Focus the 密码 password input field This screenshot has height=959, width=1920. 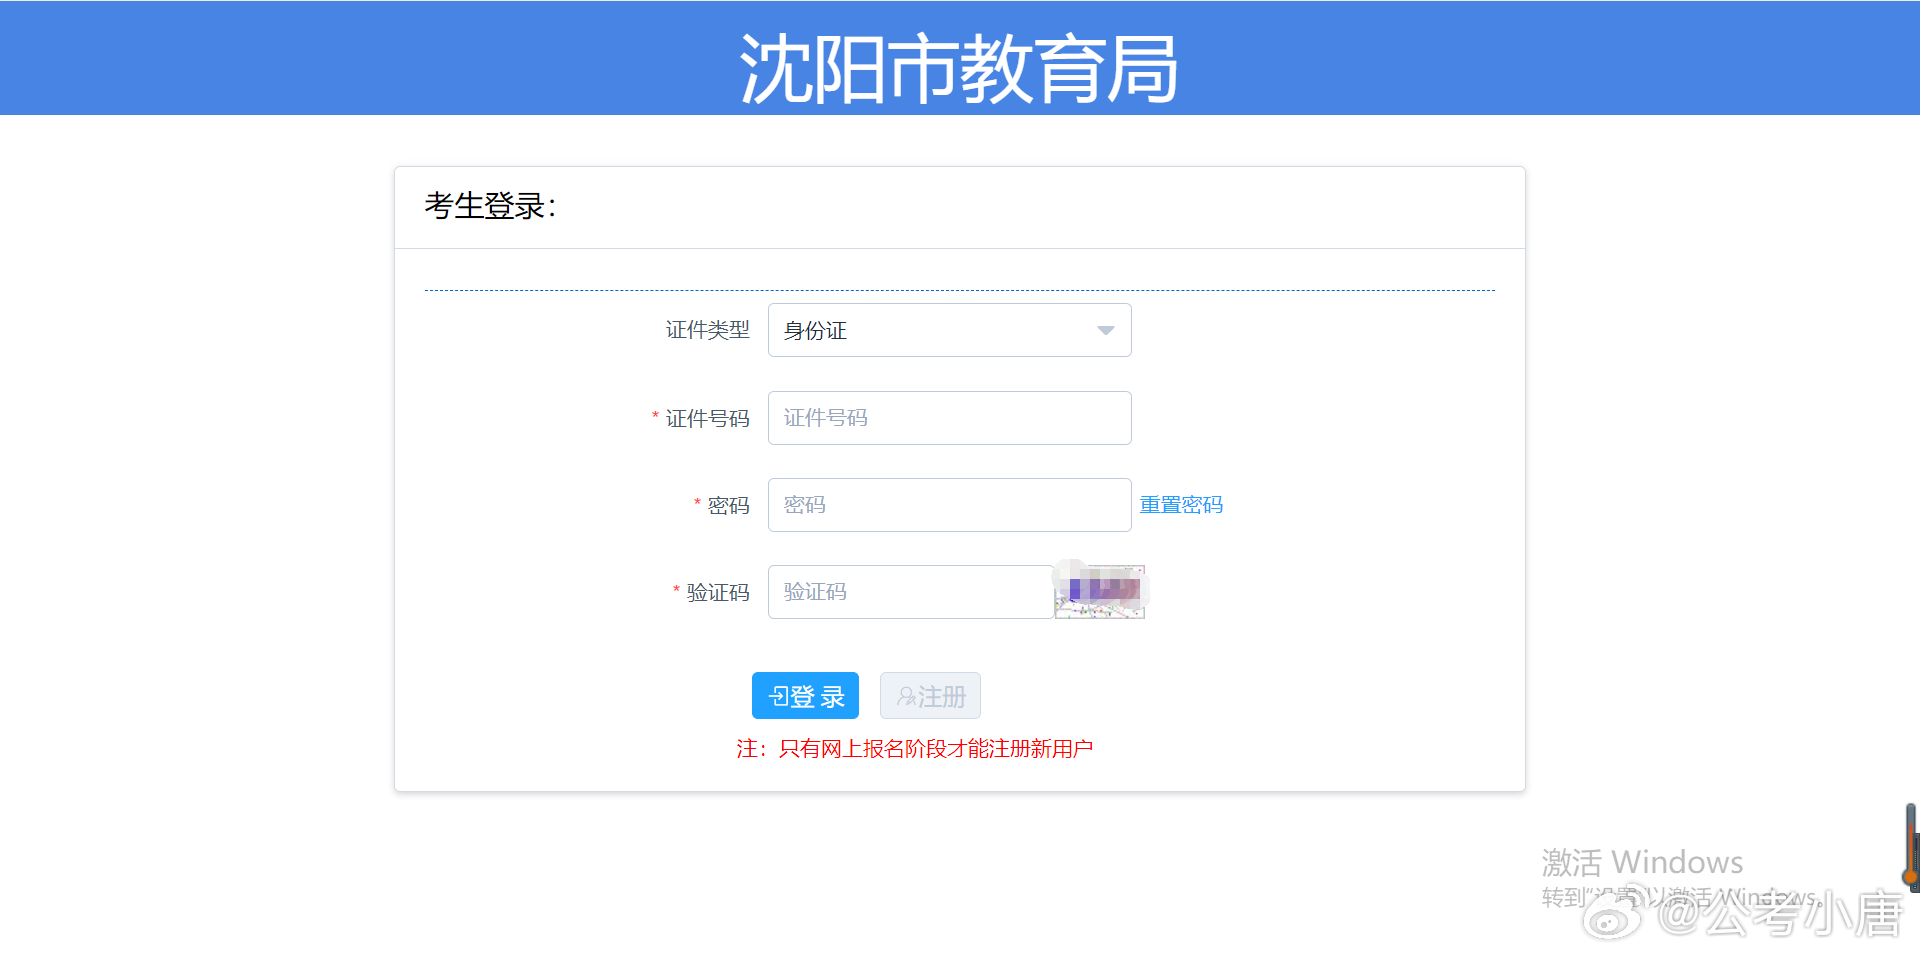point(949,505)
